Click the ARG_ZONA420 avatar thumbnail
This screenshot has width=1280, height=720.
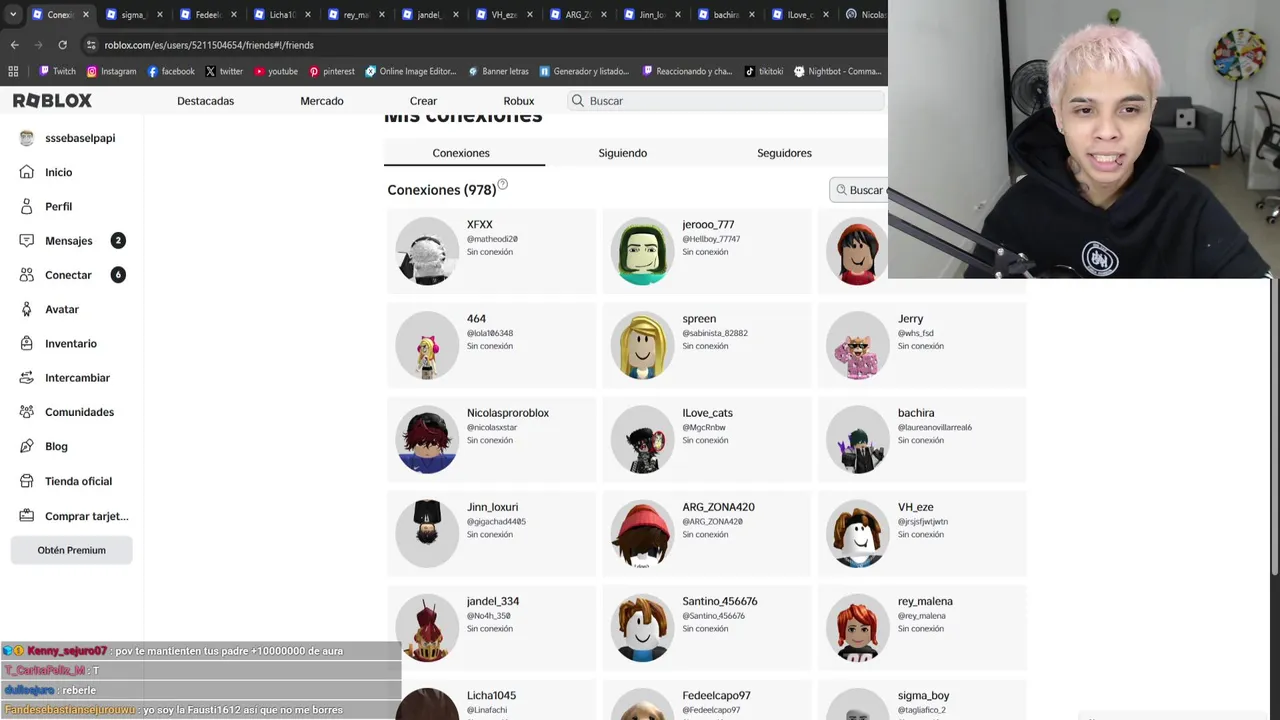642,533
